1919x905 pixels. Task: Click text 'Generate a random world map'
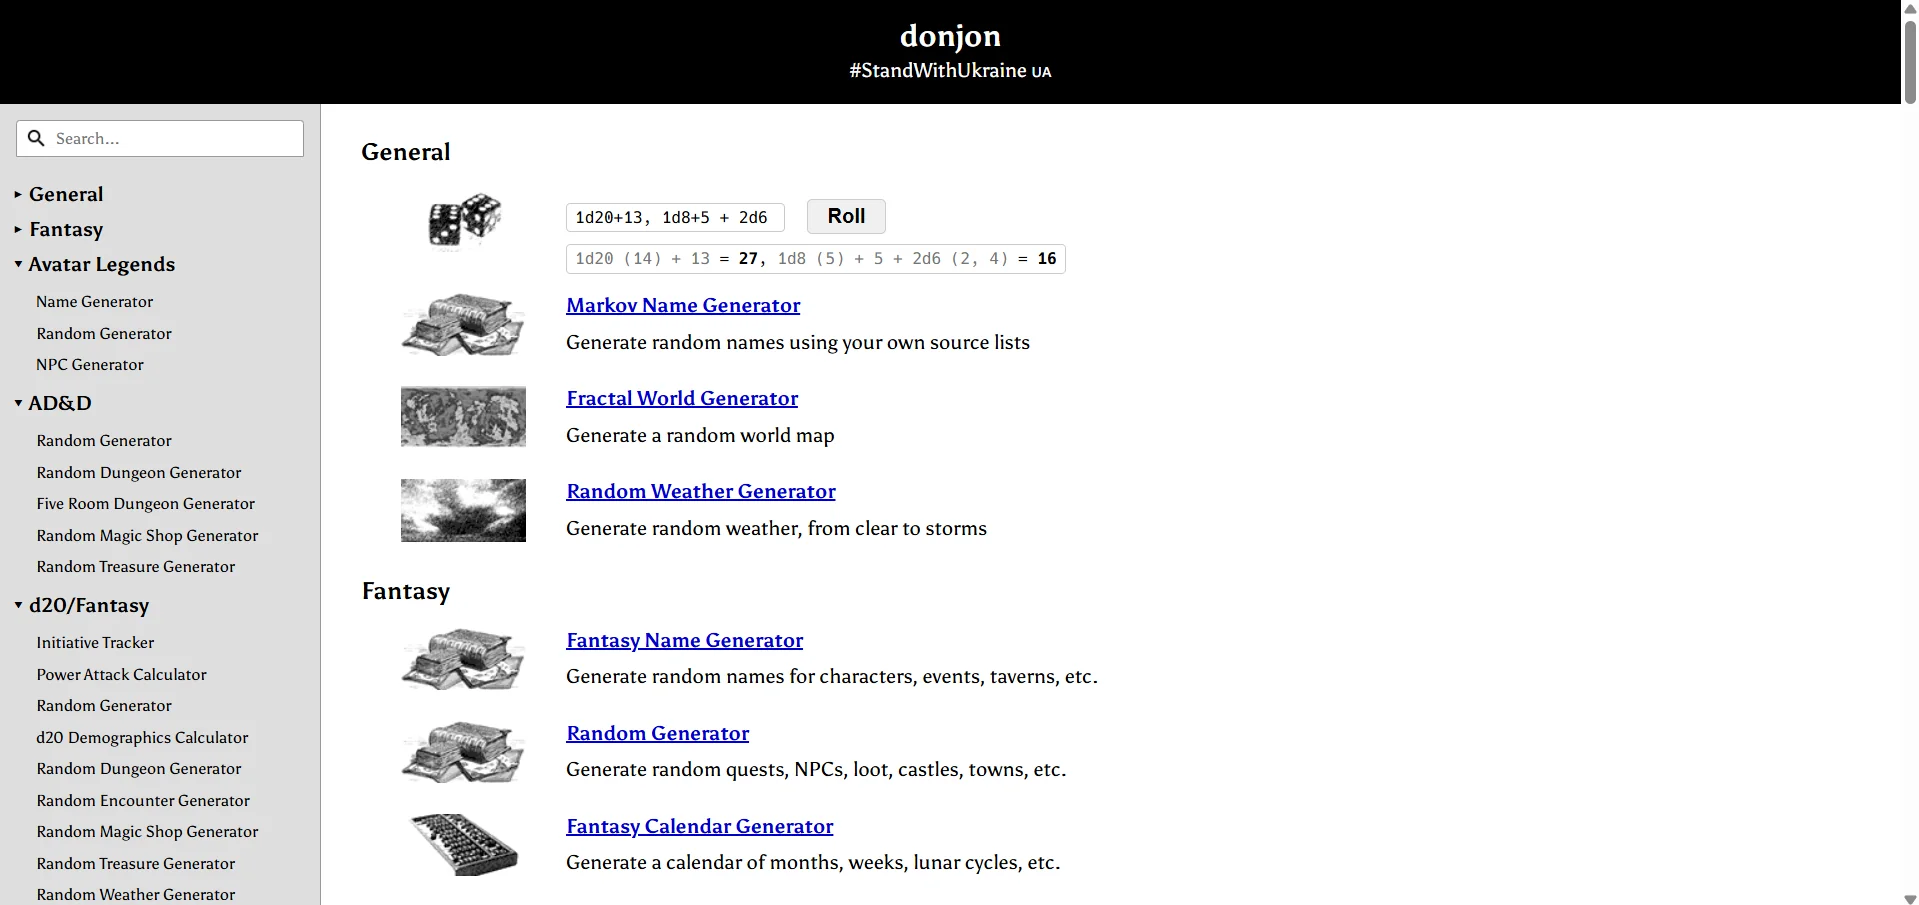pyautogui.click(x=700, y=435)
